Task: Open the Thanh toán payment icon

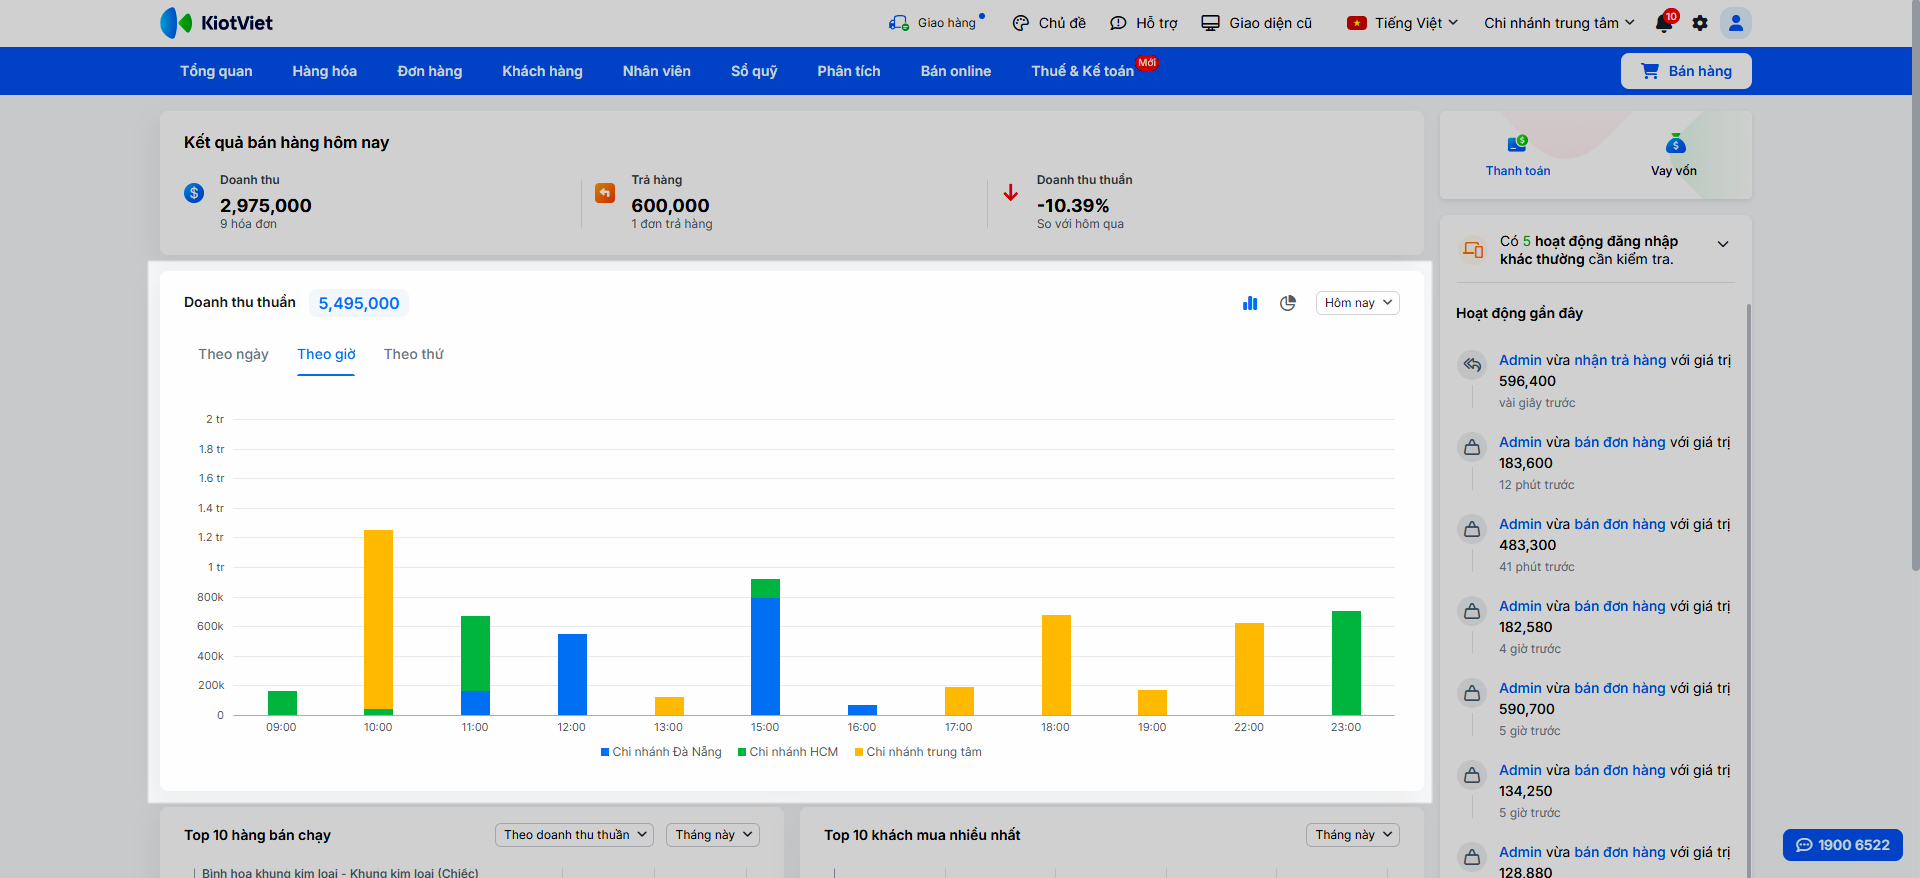Action: click(1517, 145)
